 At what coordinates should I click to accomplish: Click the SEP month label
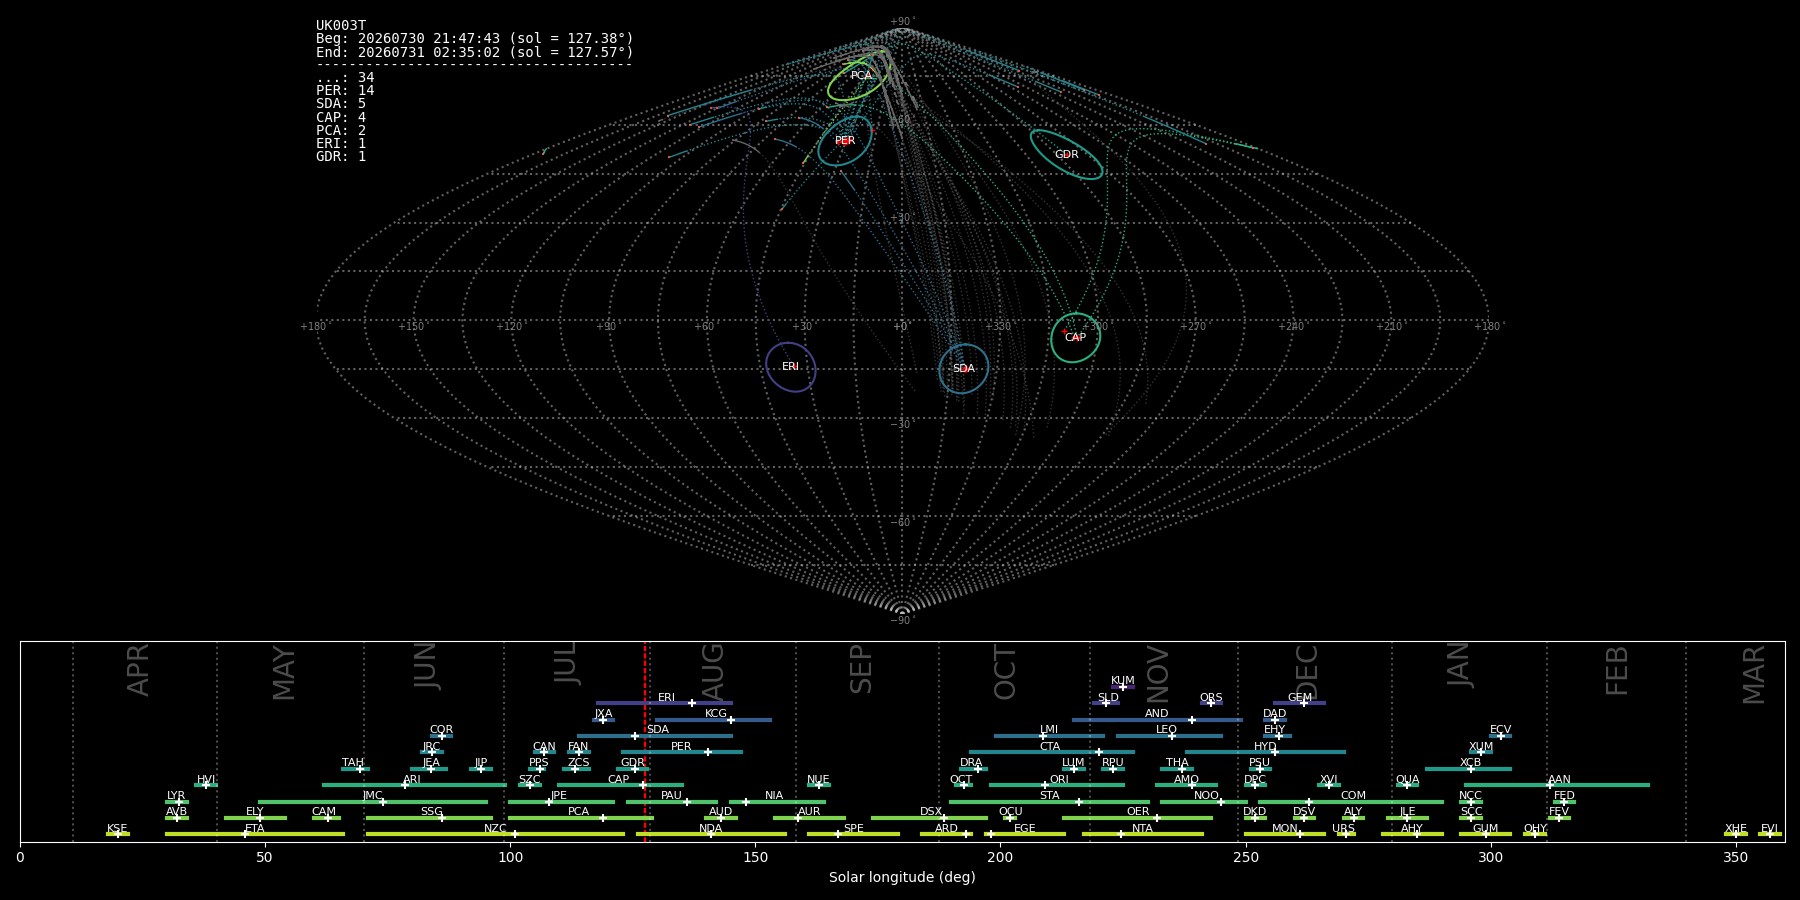click(x=860, y=669)
